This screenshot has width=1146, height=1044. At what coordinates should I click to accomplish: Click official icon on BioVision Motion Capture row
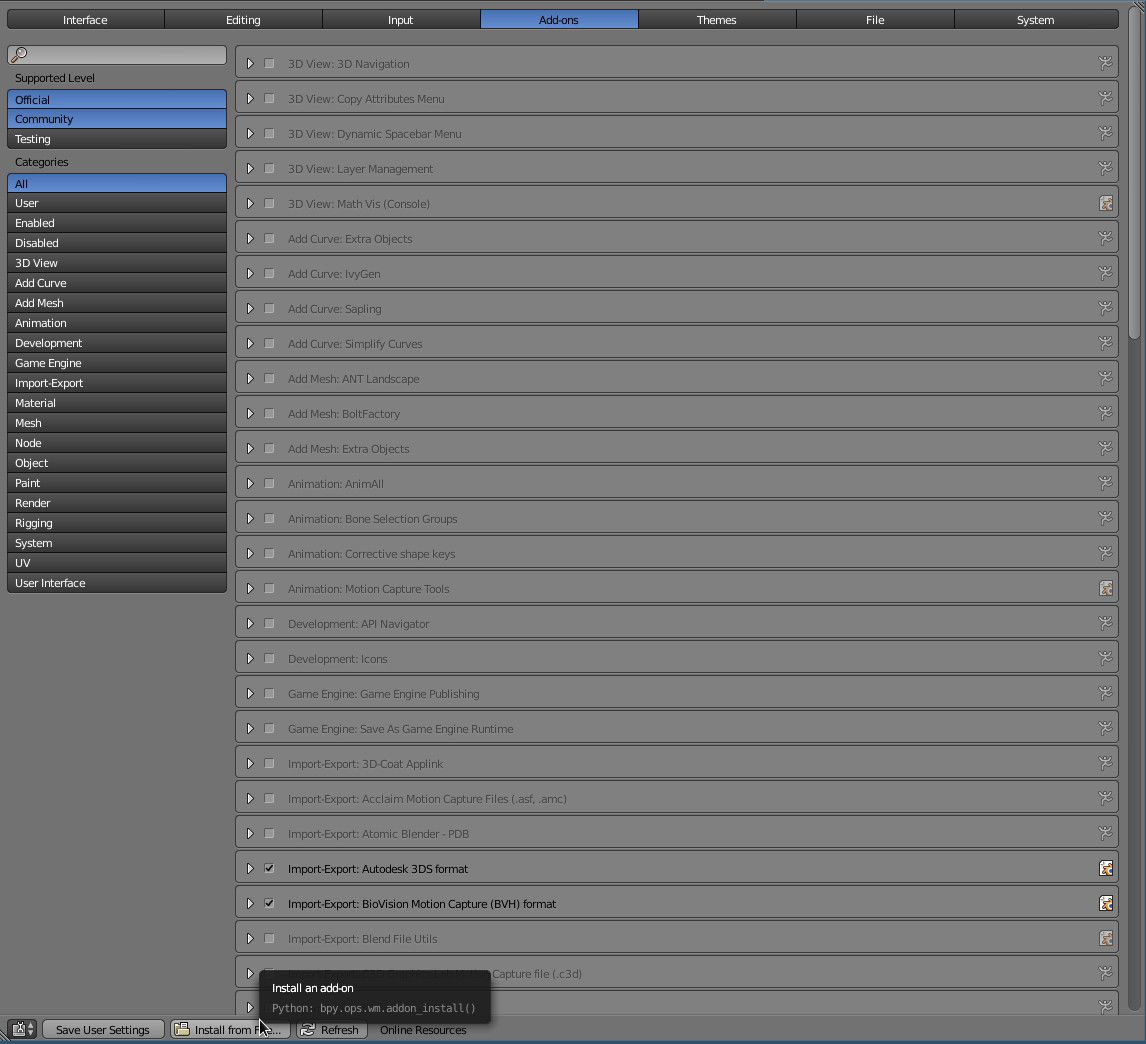(1105, 904)
